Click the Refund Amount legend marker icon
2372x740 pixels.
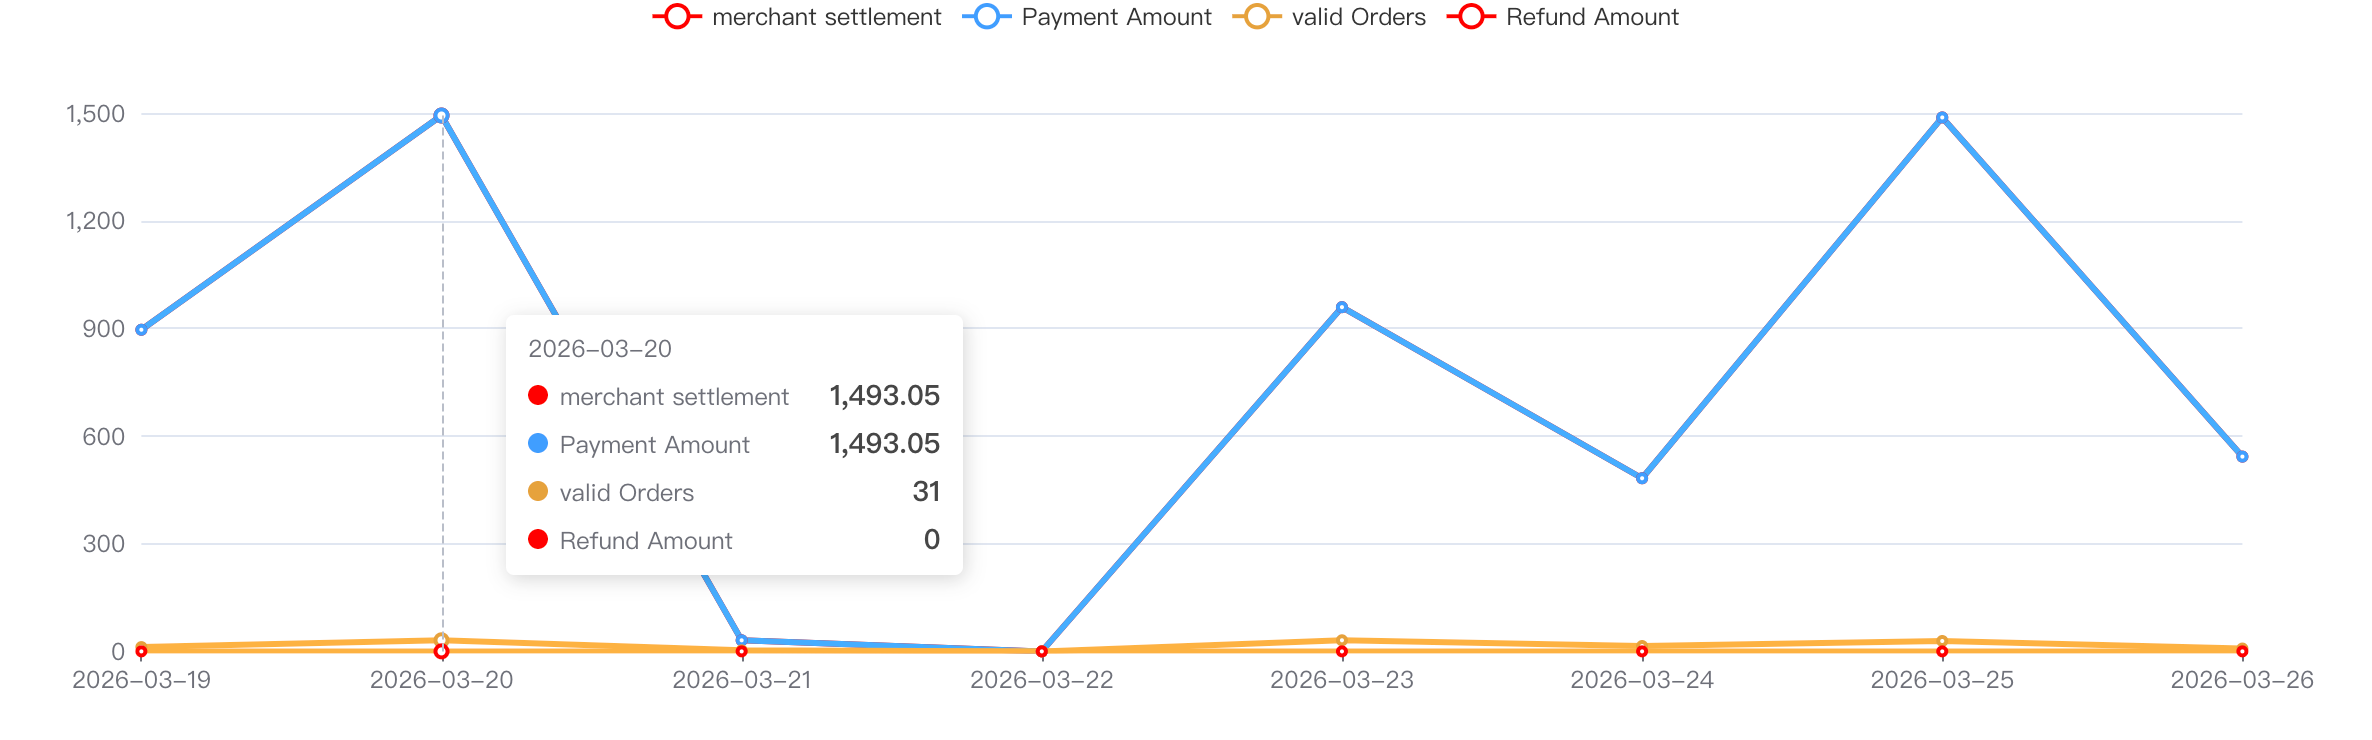[1471, 17]
